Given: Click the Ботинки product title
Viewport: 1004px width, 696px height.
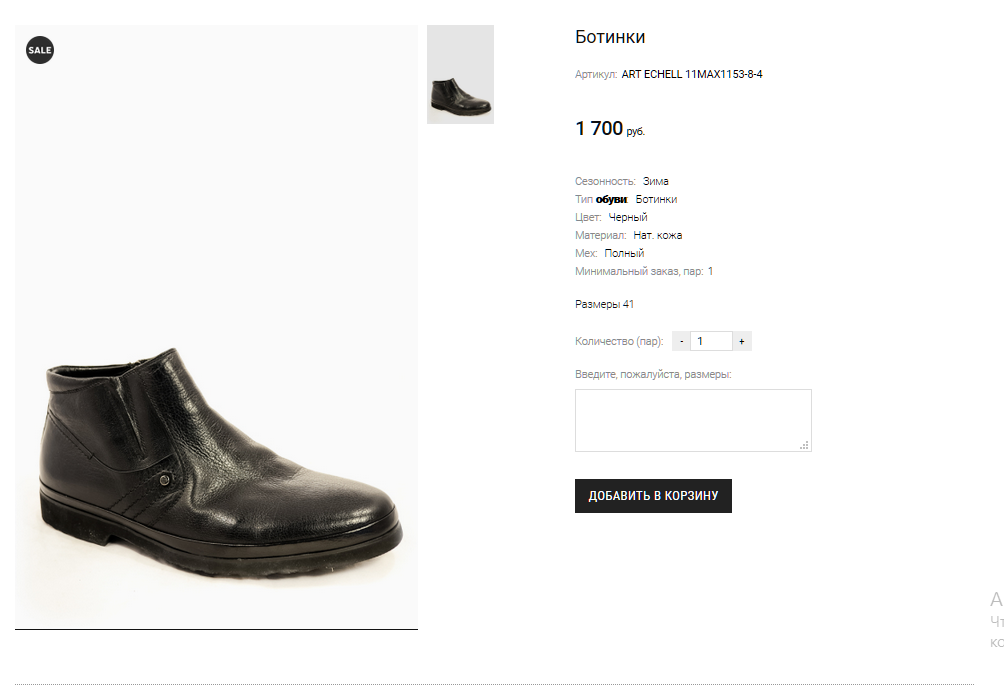Looking at the screenshot, I should (610, 37).
